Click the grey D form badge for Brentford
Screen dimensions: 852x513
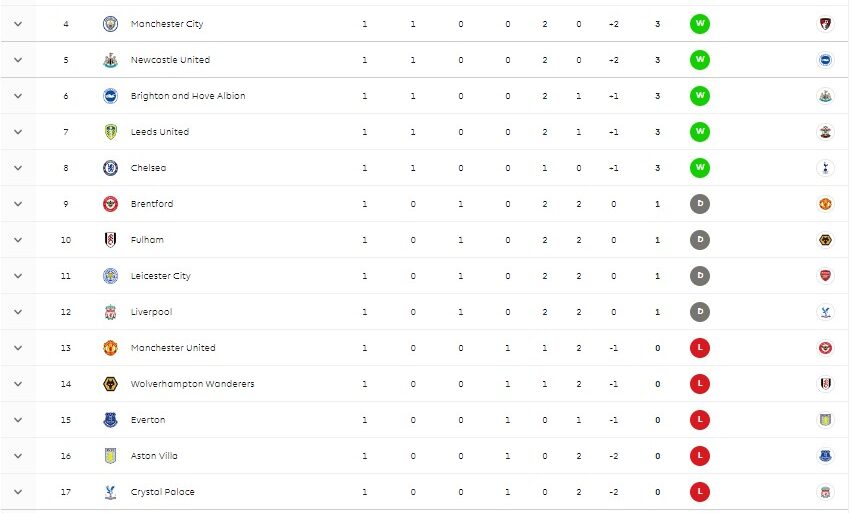(700, 204)
